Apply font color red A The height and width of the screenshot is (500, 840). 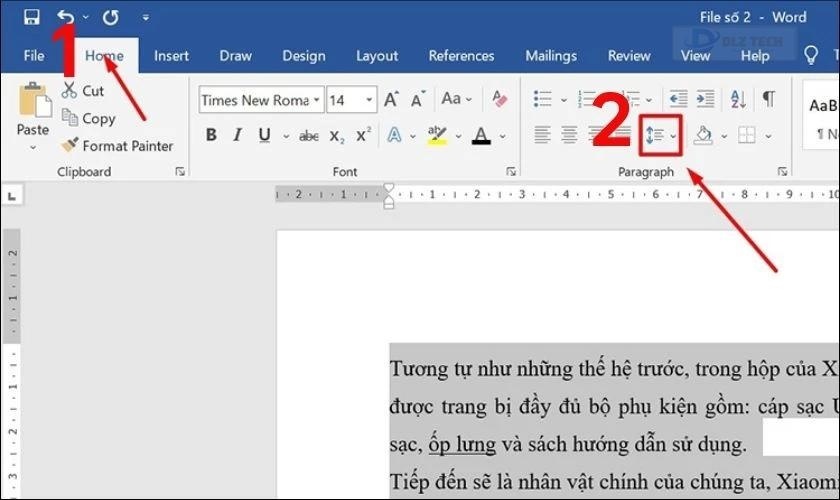(x=481, y=135)
